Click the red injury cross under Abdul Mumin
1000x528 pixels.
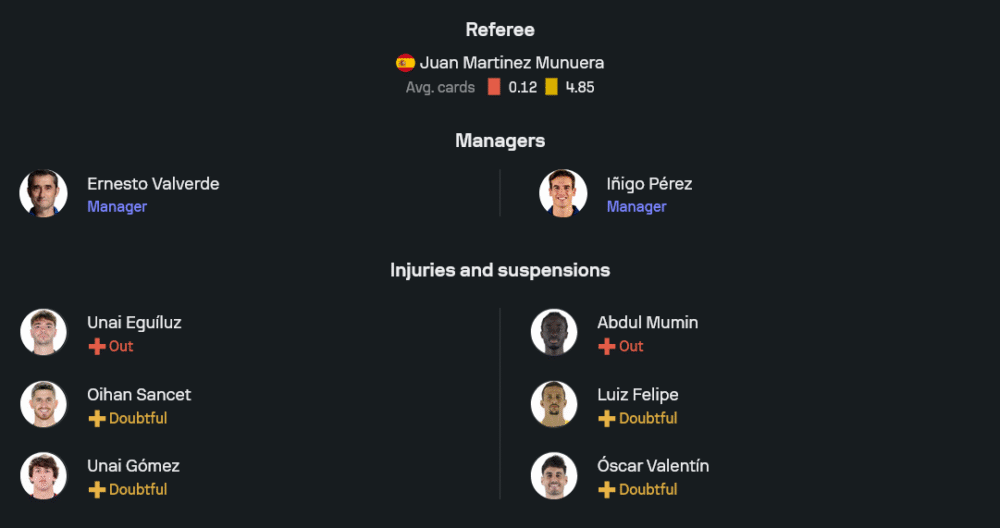607,347
